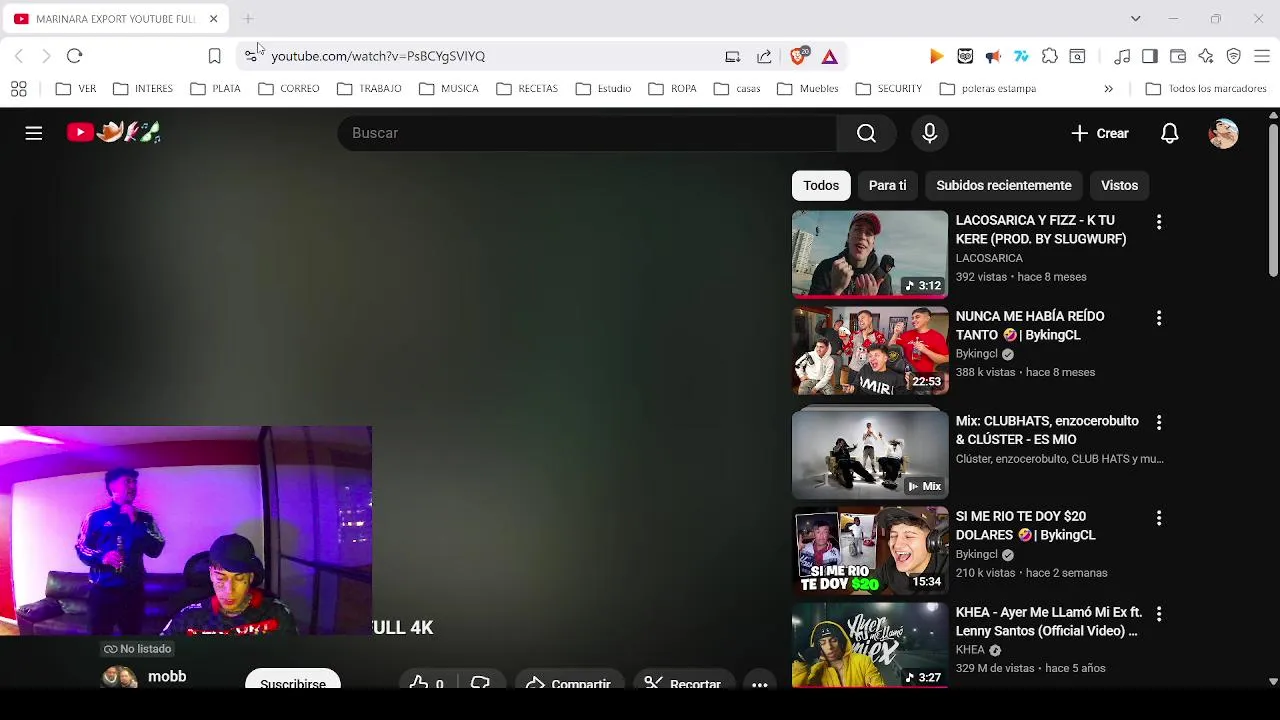
Task: Bookmark this page in the address bar
Action: 214,56
